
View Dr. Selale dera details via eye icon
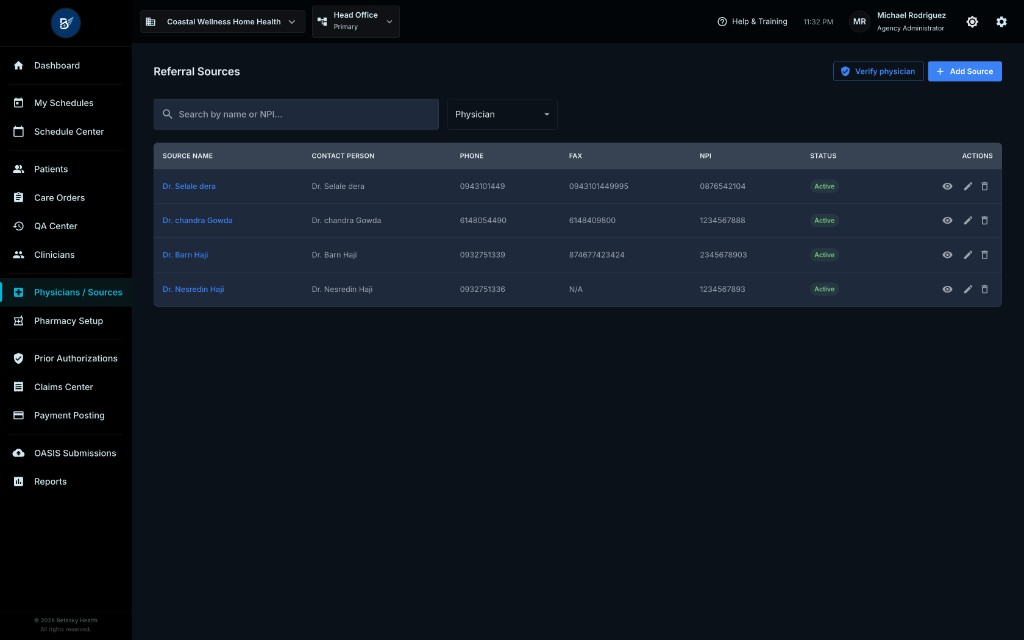(x=947, y=186)
